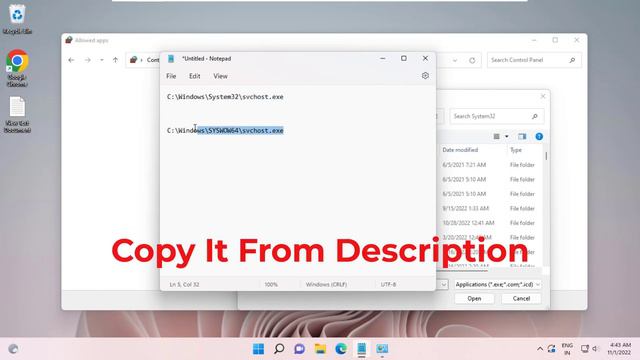Image resolution: width=640 pixels, height=360 pixels.
Task: Expand the address bar history dropdown
Action: click(455, 60)
